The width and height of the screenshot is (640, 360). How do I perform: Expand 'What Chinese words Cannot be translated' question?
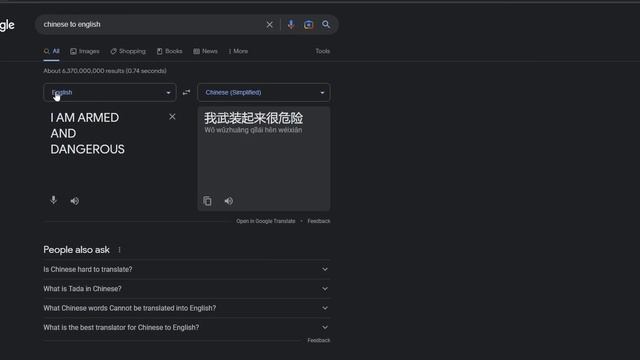coord(187,308)
